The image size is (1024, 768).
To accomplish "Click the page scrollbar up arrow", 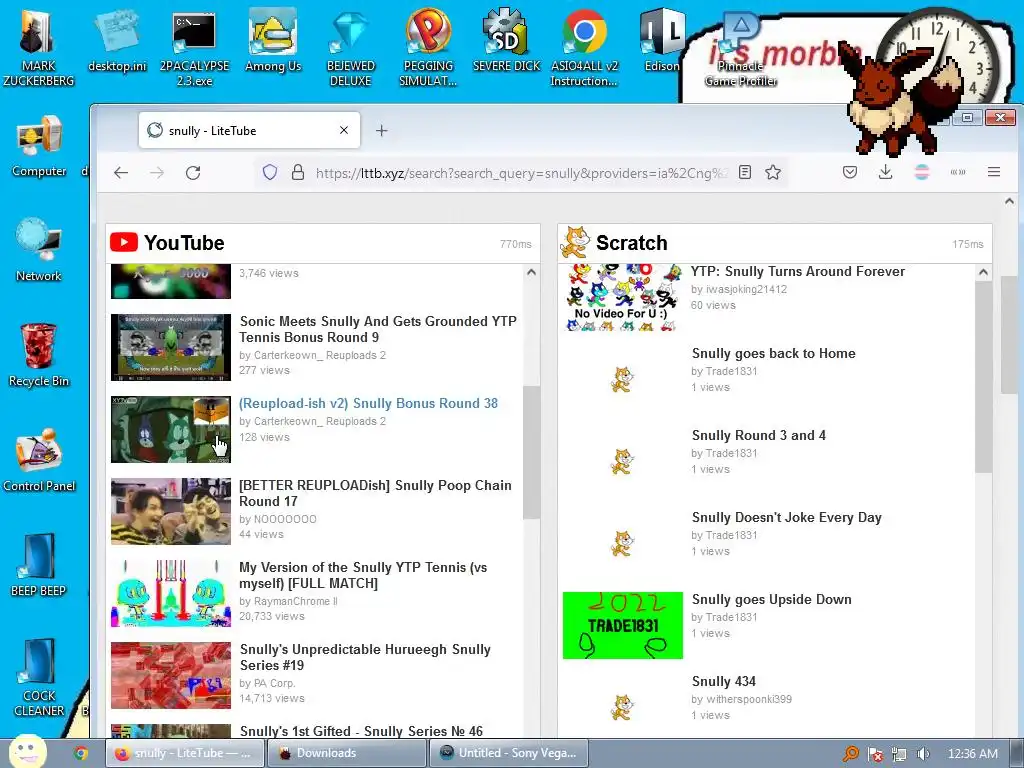I will 1010,202.
